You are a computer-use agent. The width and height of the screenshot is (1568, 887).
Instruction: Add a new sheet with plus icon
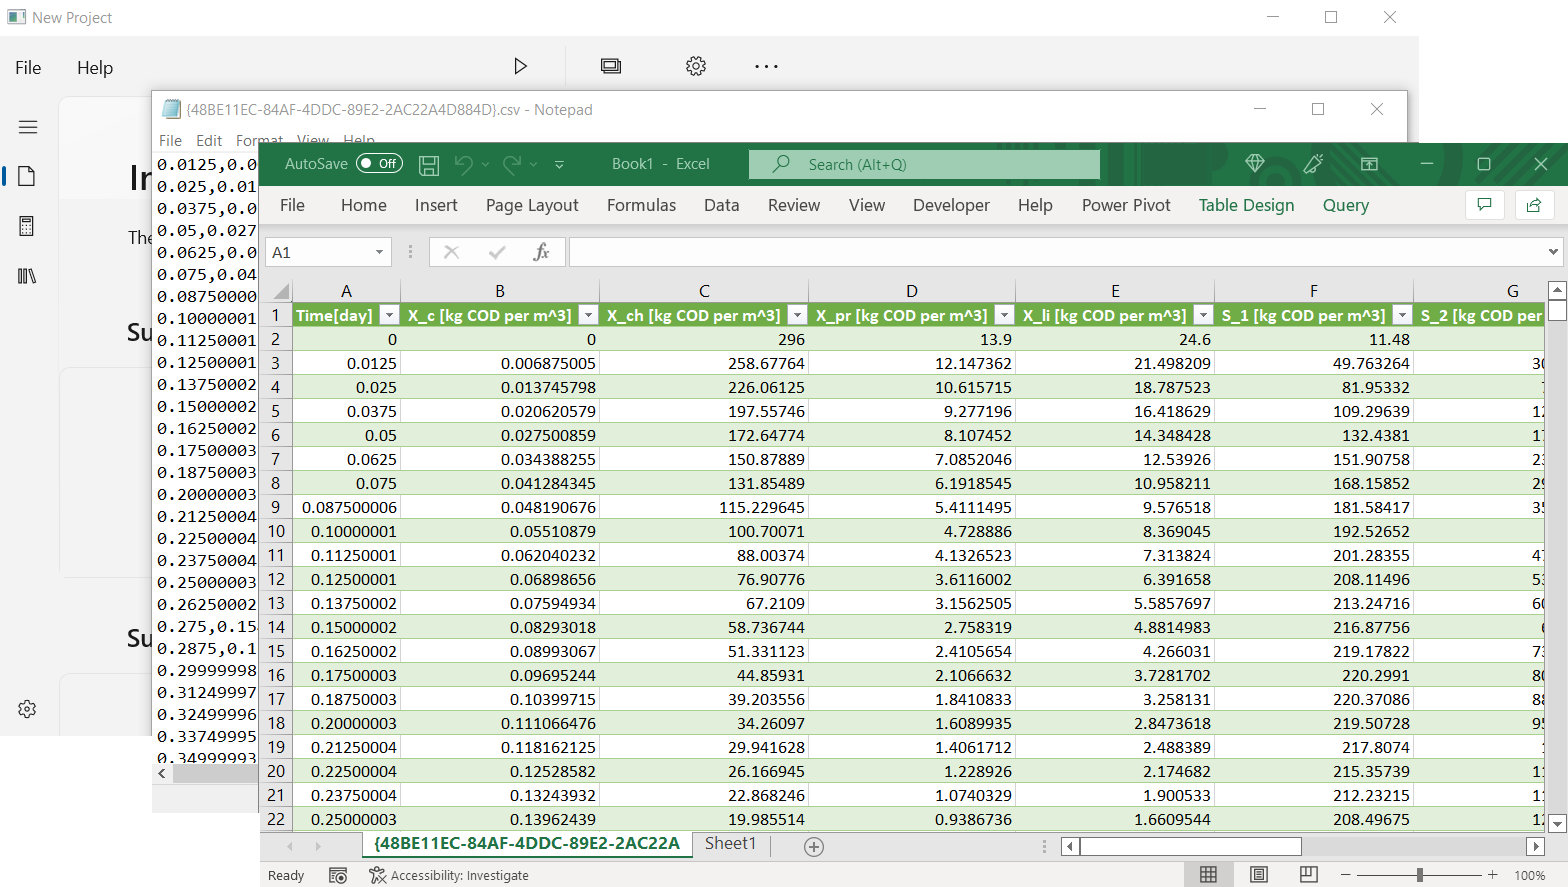point(814,847)
